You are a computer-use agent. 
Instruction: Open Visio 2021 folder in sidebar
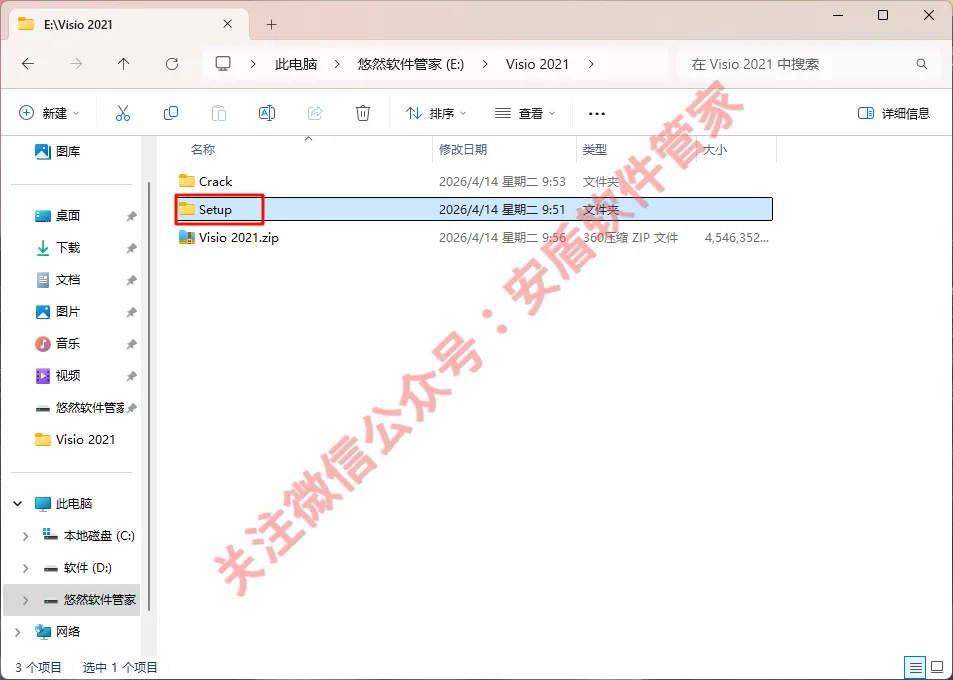(x=75, y=439)
